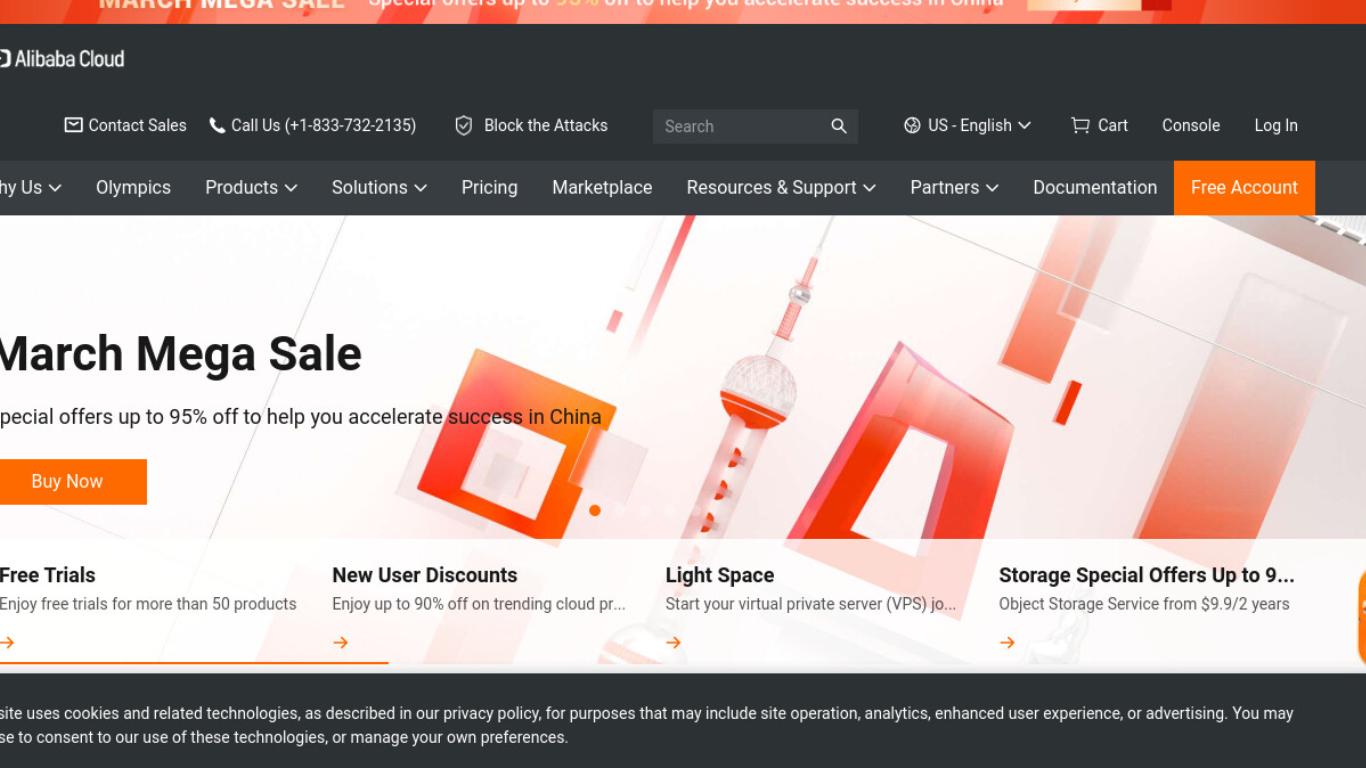1366x768 pixels.
Task: Click the Cart link text
Action: pyautogui.click(x=1113, y=125)
